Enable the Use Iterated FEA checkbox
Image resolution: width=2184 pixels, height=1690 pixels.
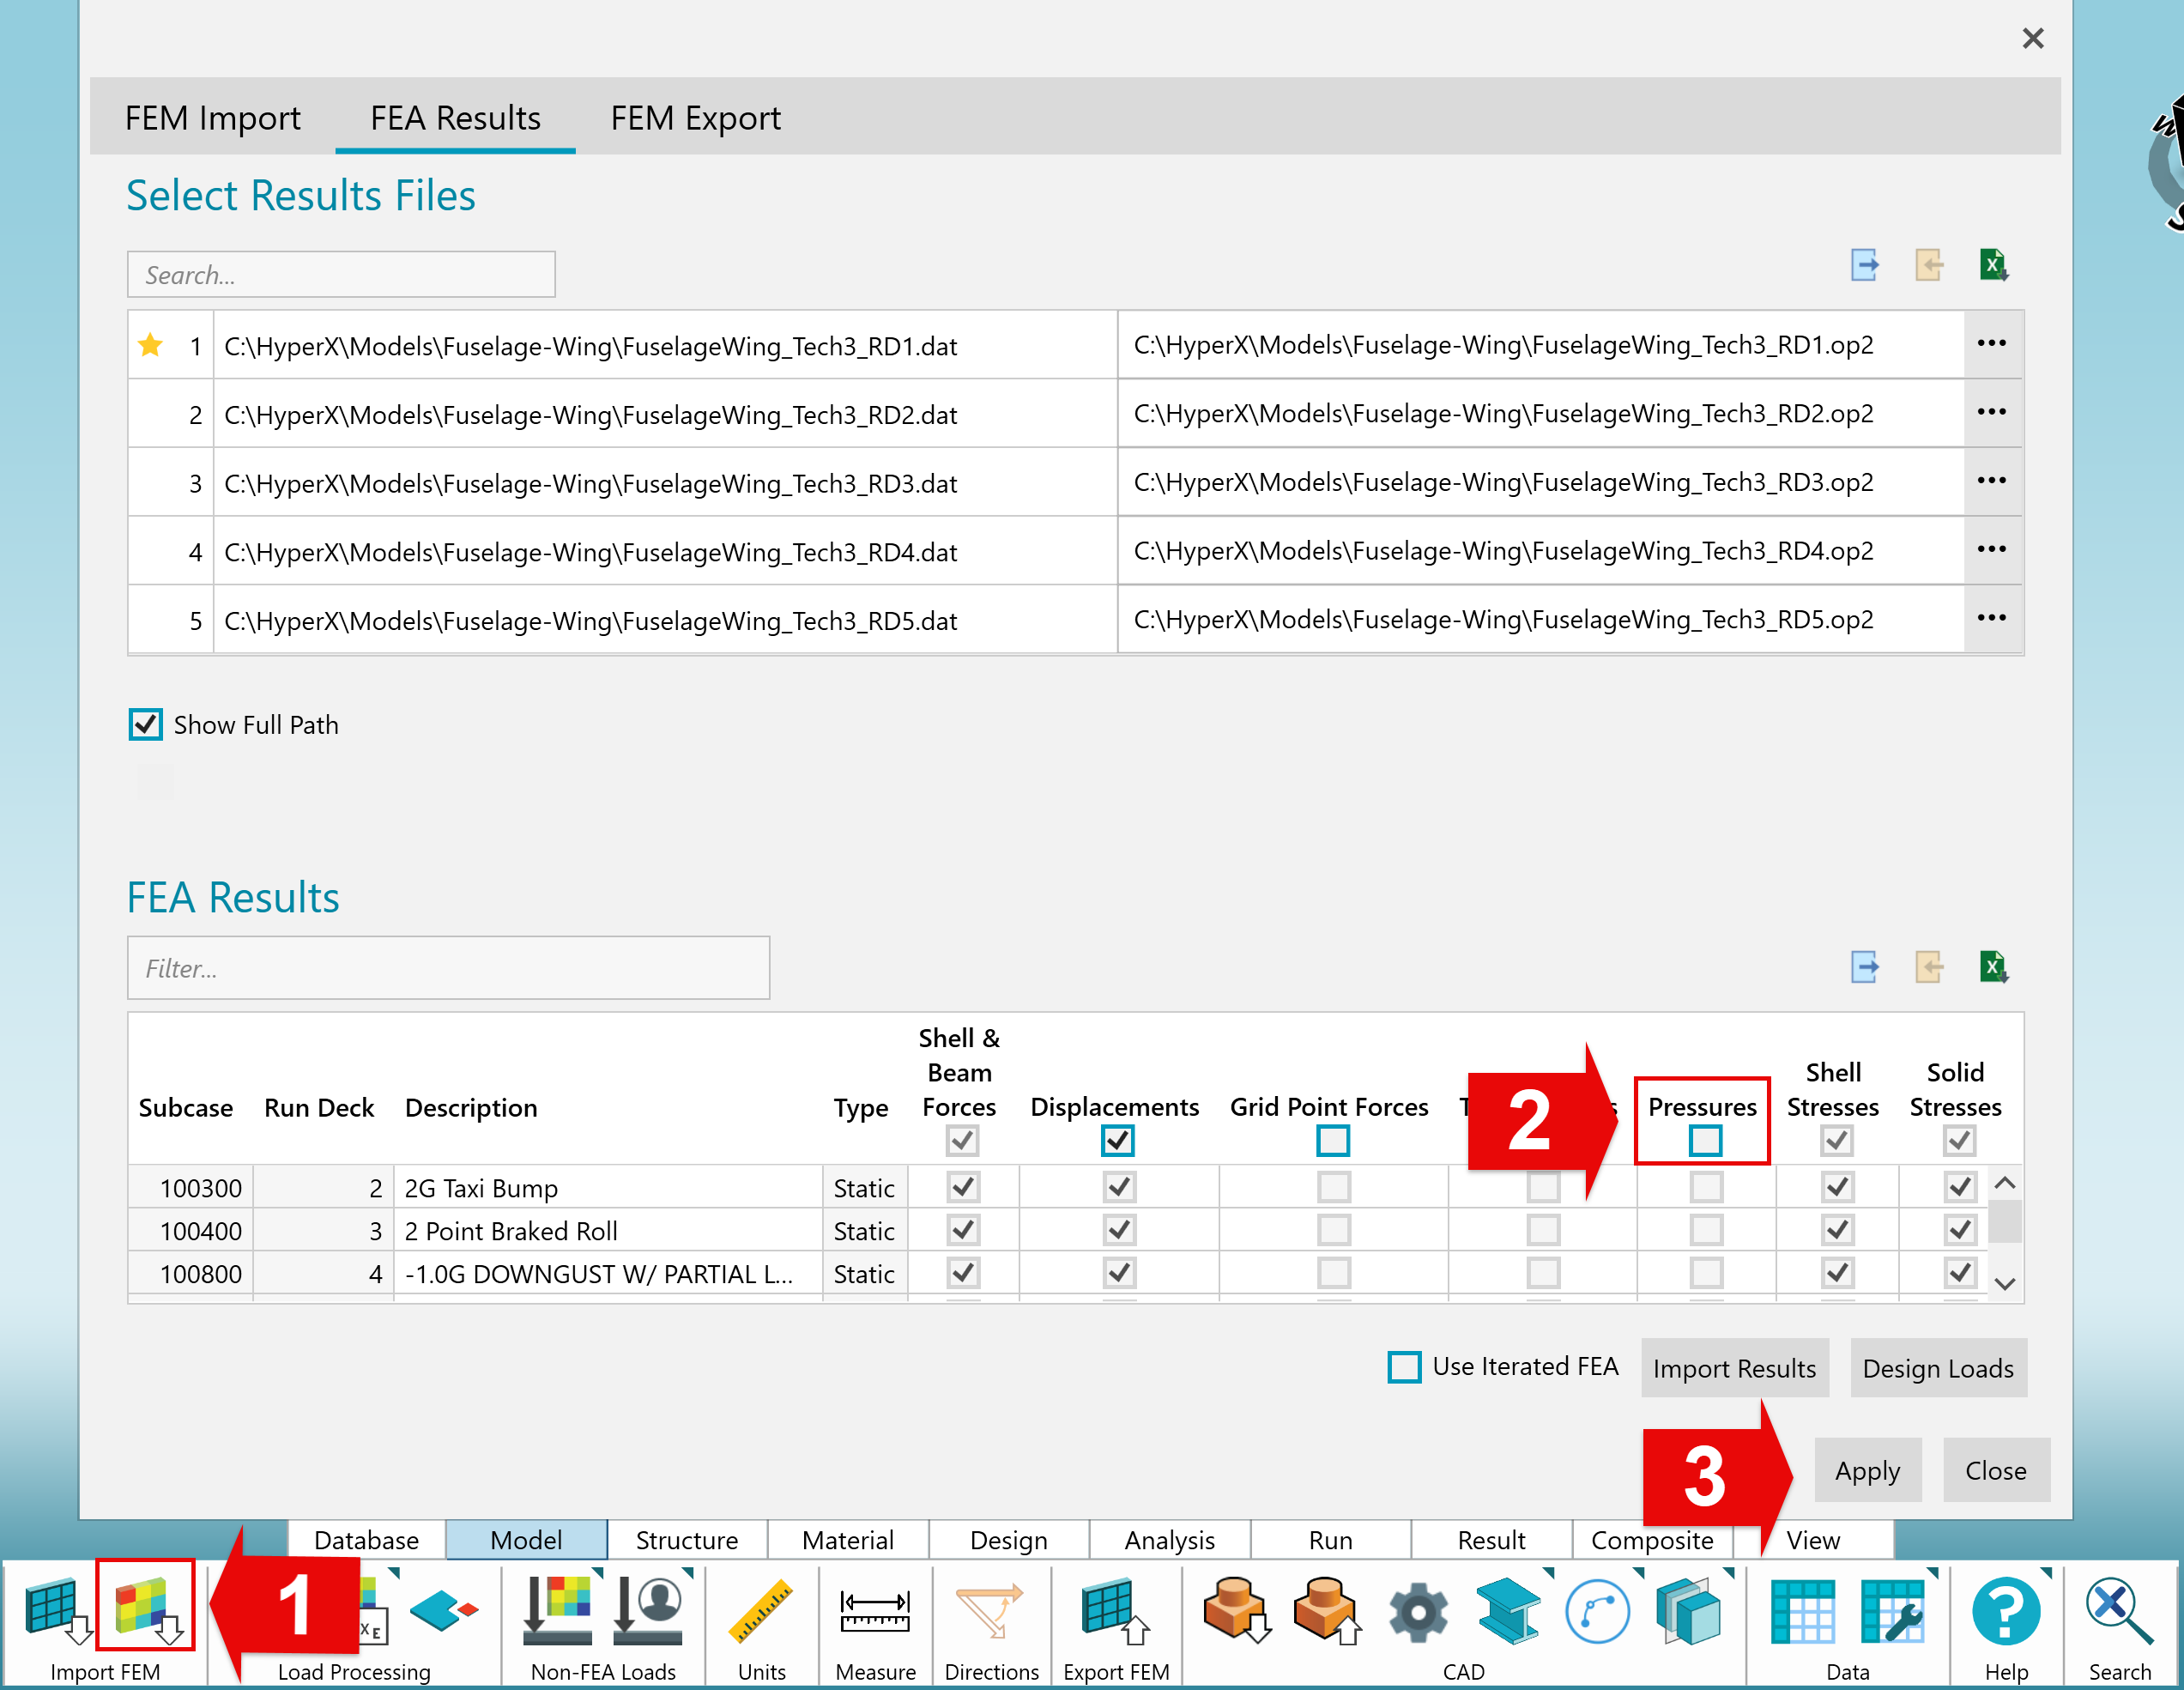tap(1404, 1367)
